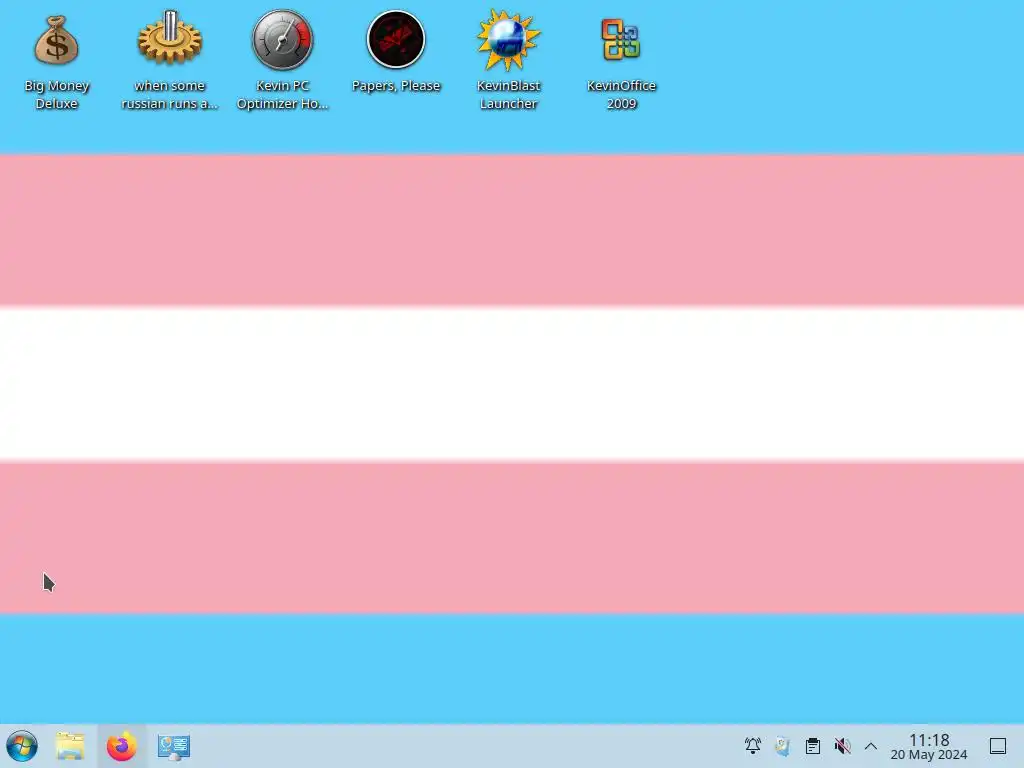Show notifications from the bell tray icon
This screenshot has width=1024, height=768.
click(753, 746)
